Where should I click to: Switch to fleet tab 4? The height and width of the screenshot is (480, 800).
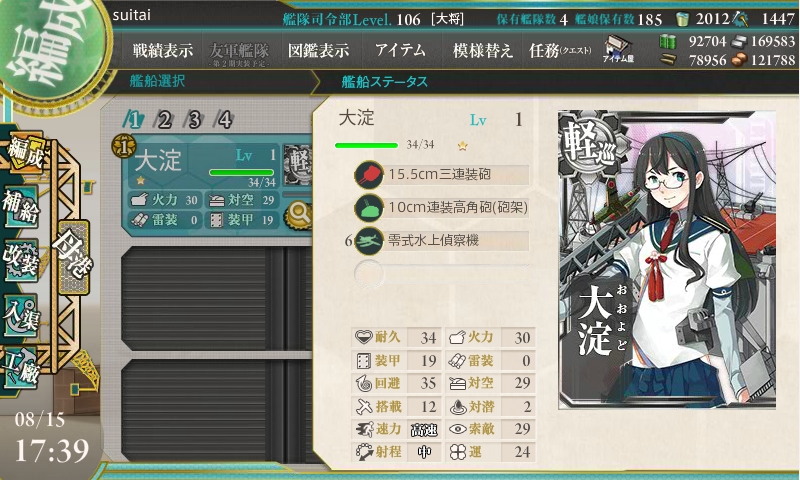click(225, 120)
